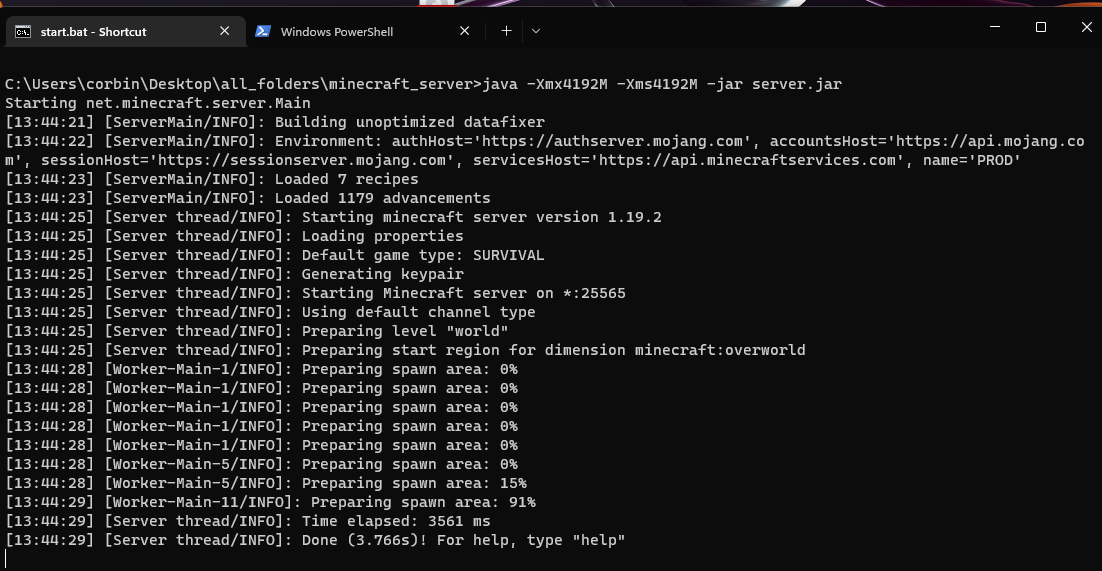
Task: Close the Windows PowerShell tab
Action: (464, 31)
